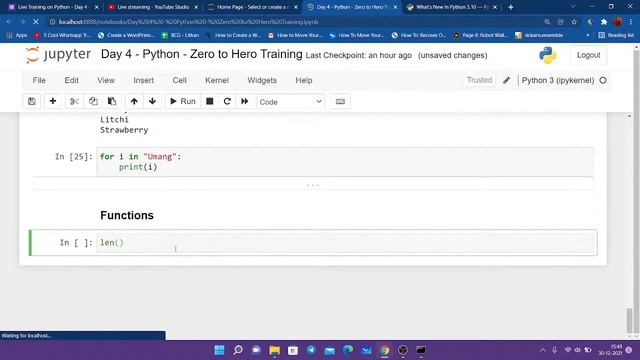640x360 pixels.
Task: Save and checkpoint the notebook
Action: click(32, 101)
